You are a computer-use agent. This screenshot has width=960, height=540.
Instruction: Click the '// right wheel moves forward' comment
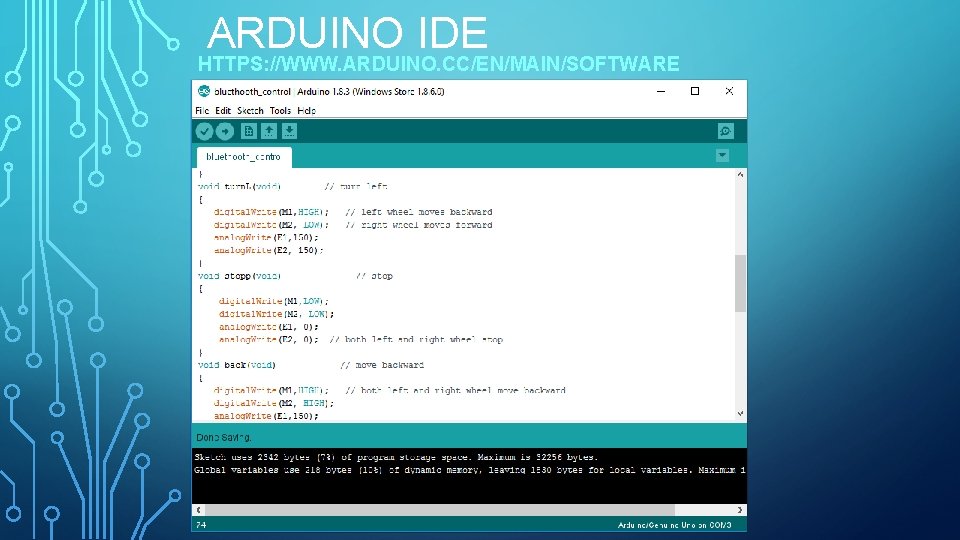pos(419,225)
